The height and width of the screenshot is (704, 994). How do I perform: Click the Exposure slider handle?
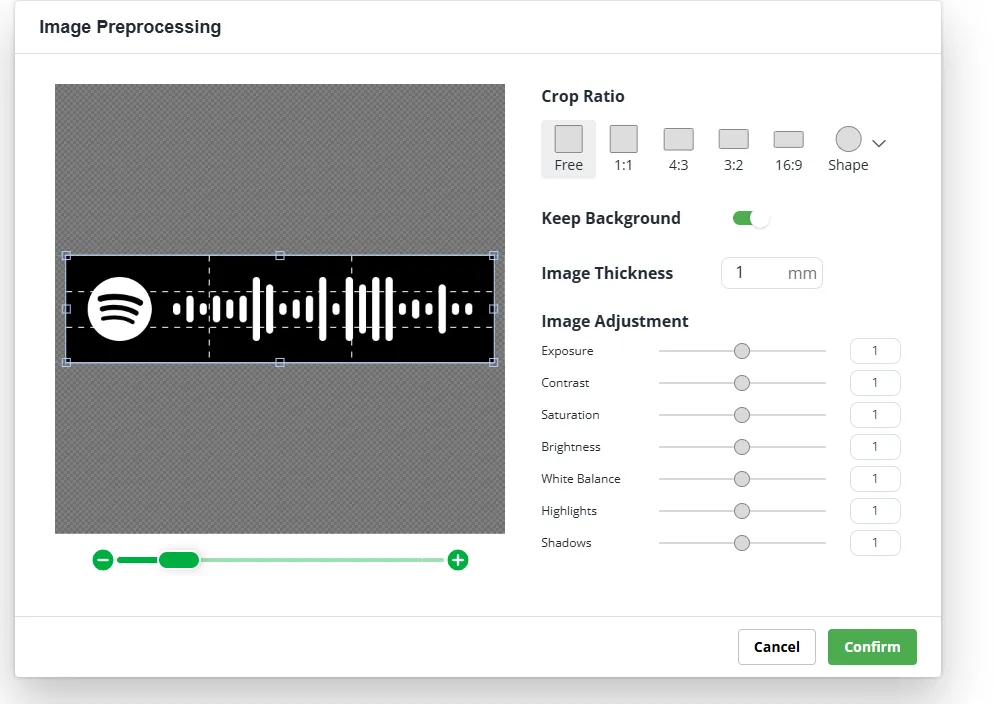pos(741,351)
